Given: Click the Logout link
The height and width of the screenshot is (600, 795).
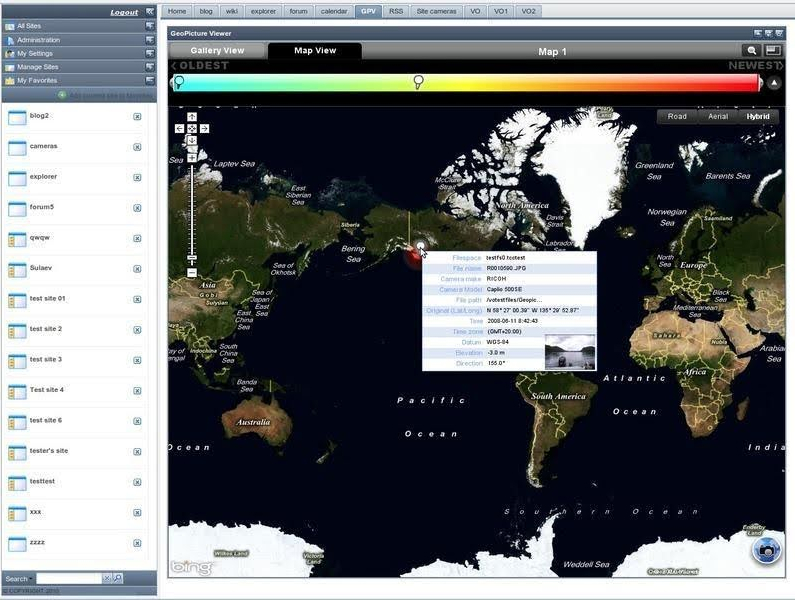Looking at the screenshot, I should [124, 12].
